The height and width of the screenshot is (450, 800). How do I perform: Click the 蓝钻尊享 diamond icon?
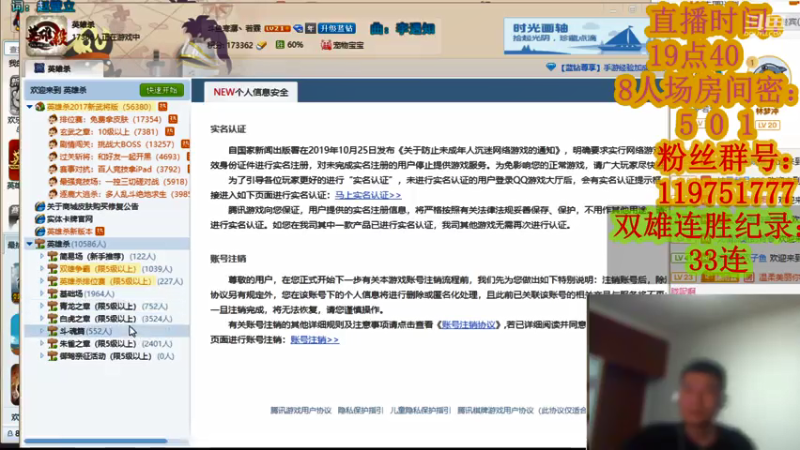551,67
